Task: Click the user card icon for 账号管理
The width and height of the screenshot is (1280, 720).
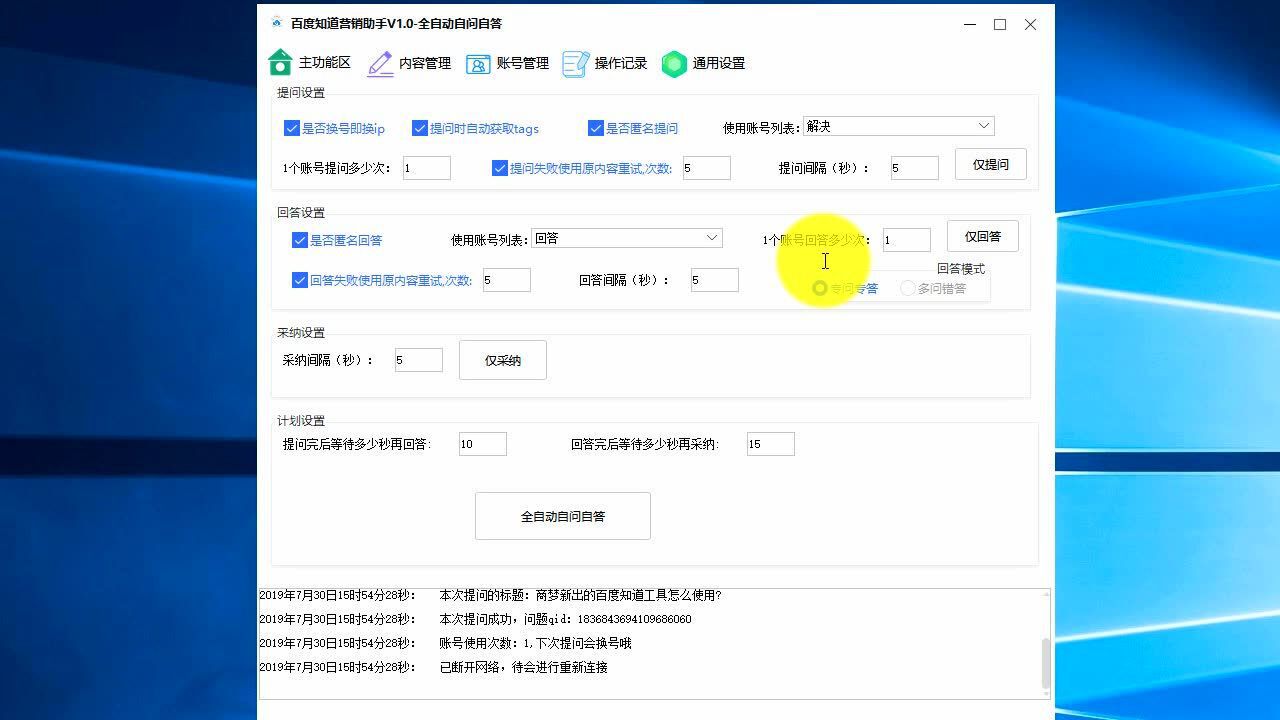Action: pyautogui.click(x=478, y=64)
